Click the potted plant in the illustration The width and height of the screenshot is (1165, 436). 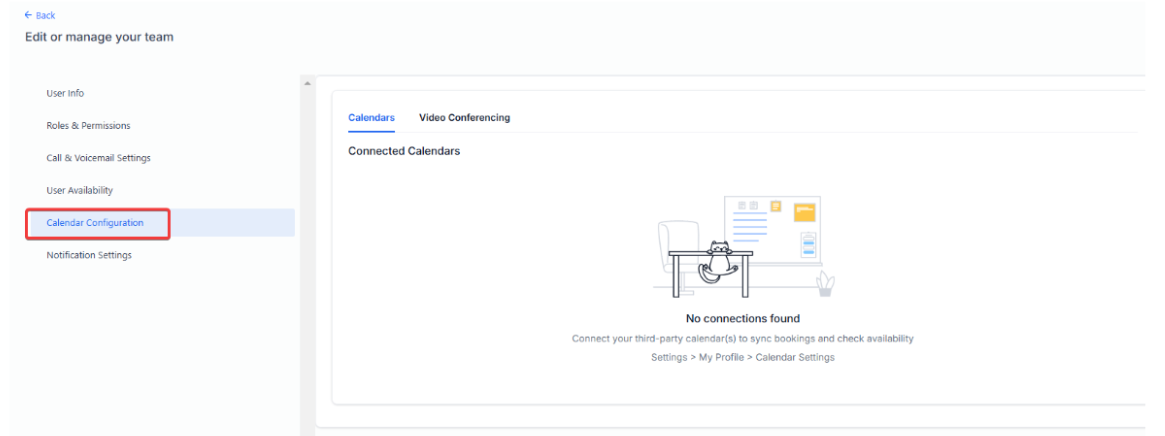825,285
